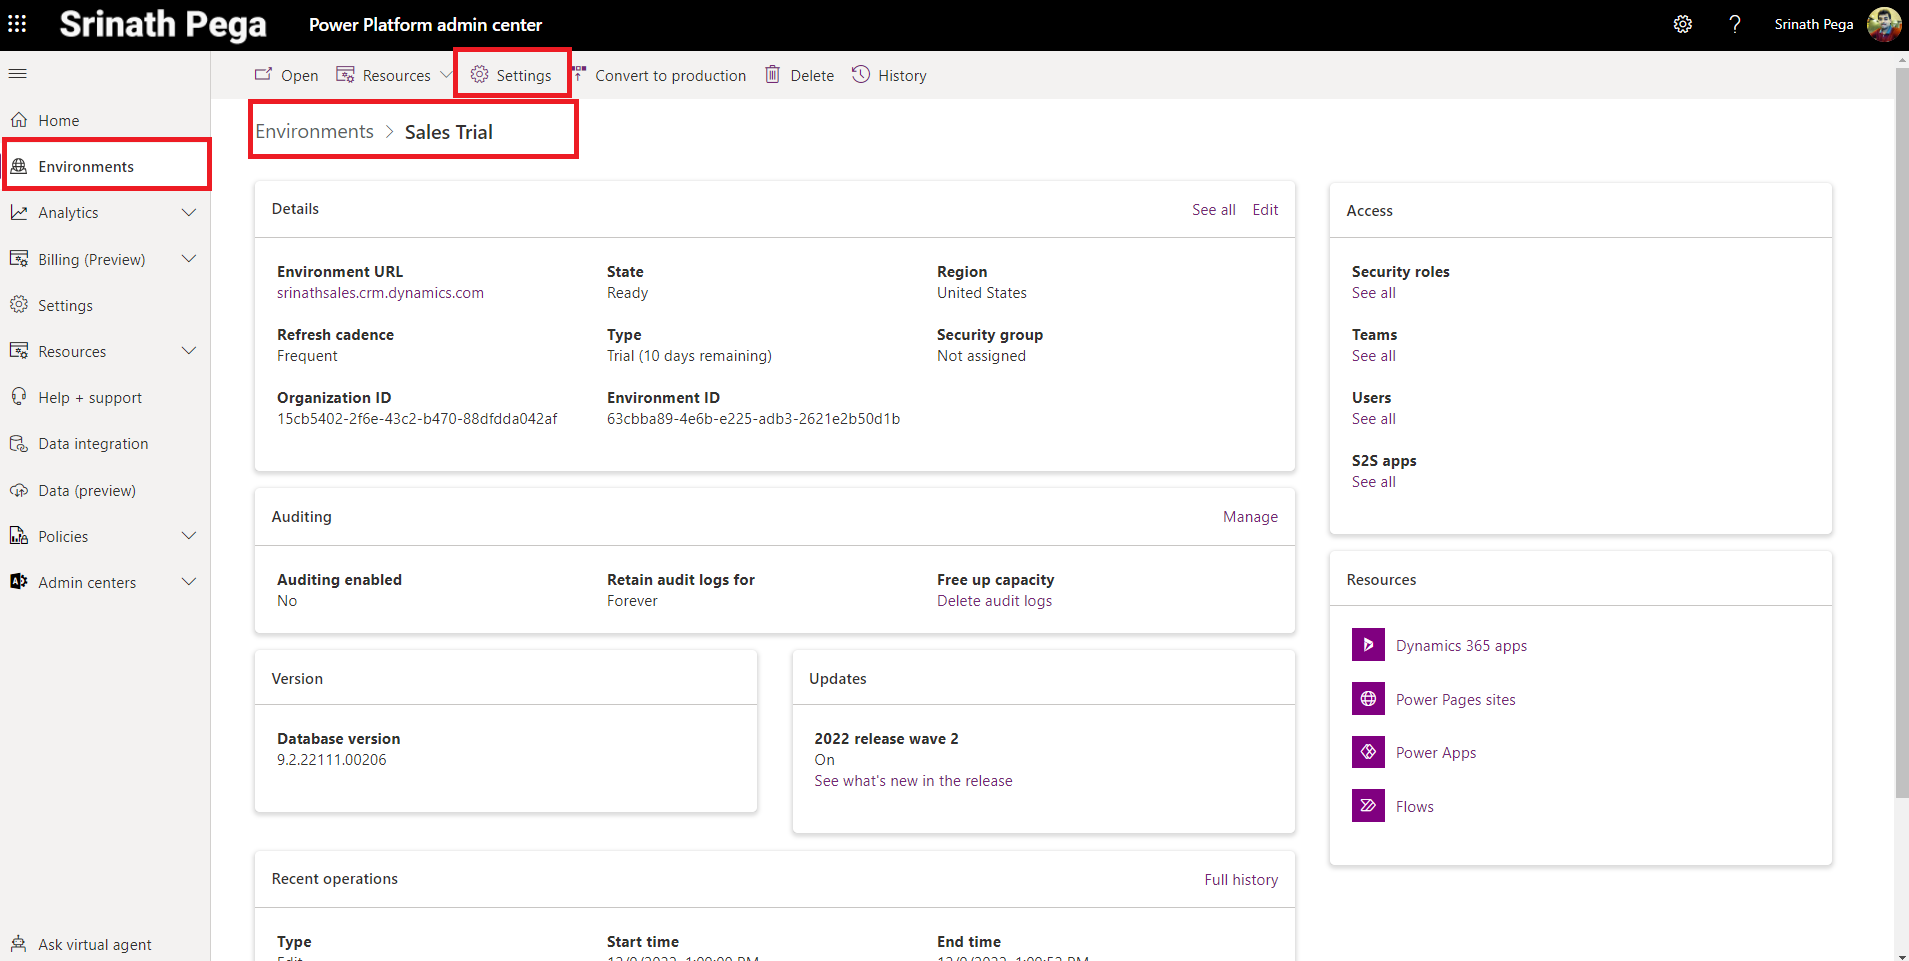Open the Power Pages sites icon
Viewport: 1909px width, 961px height.
click(1368, 699)
